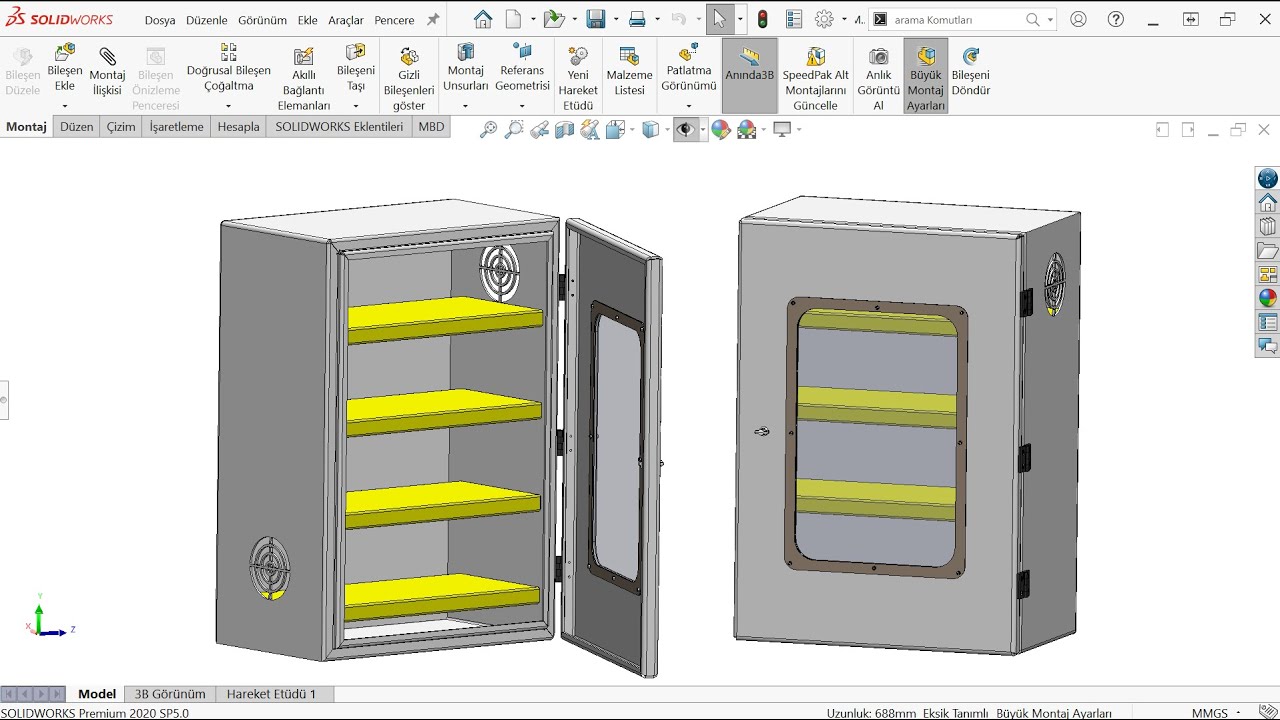The height and width of the screenshot is (720, 1280).
Task: Expand Hide/Show Items dropdown arrow
Action: point(703,129)
